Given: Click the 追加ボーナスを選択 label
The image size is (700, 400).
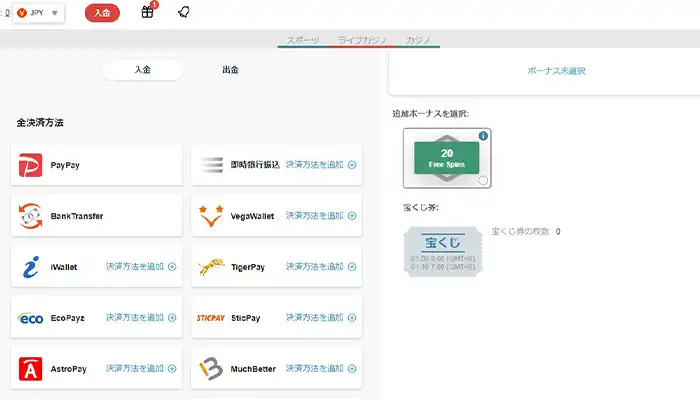Looking at the screenshot, I should tap(431, 114).
